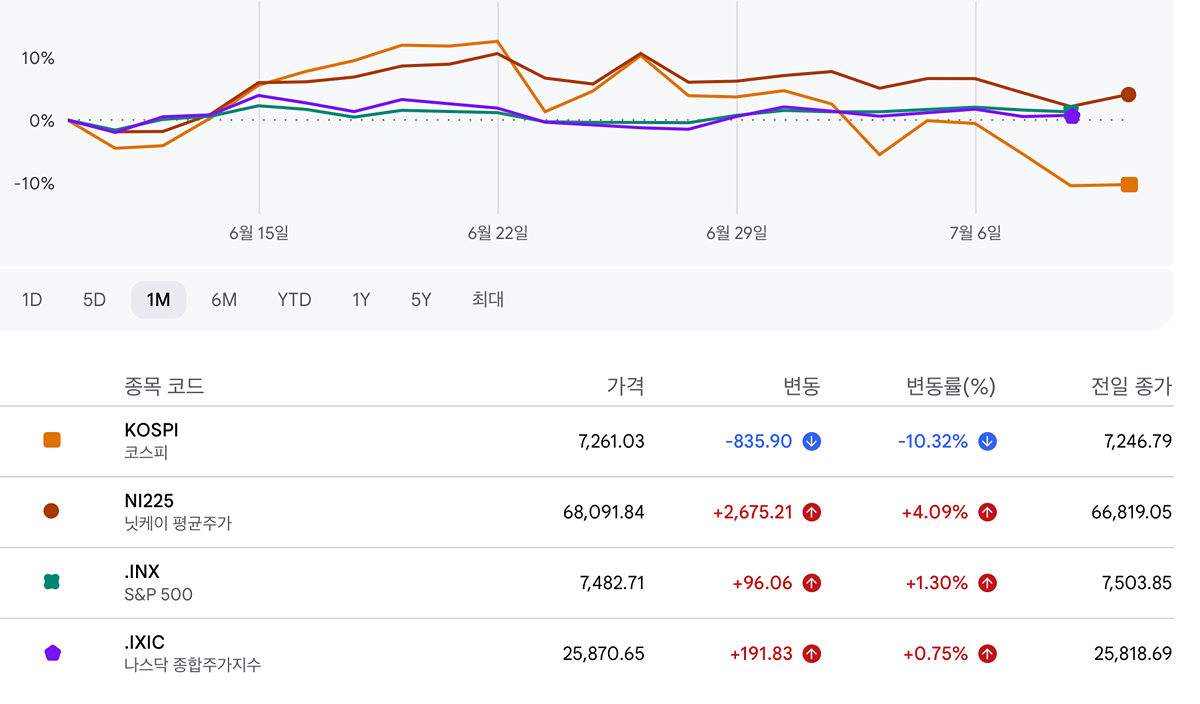The width and height of the screenshot is (1200, 704).
Task: Click Nasdaq price 25,870.65
Action: click(x=604, y=654)
